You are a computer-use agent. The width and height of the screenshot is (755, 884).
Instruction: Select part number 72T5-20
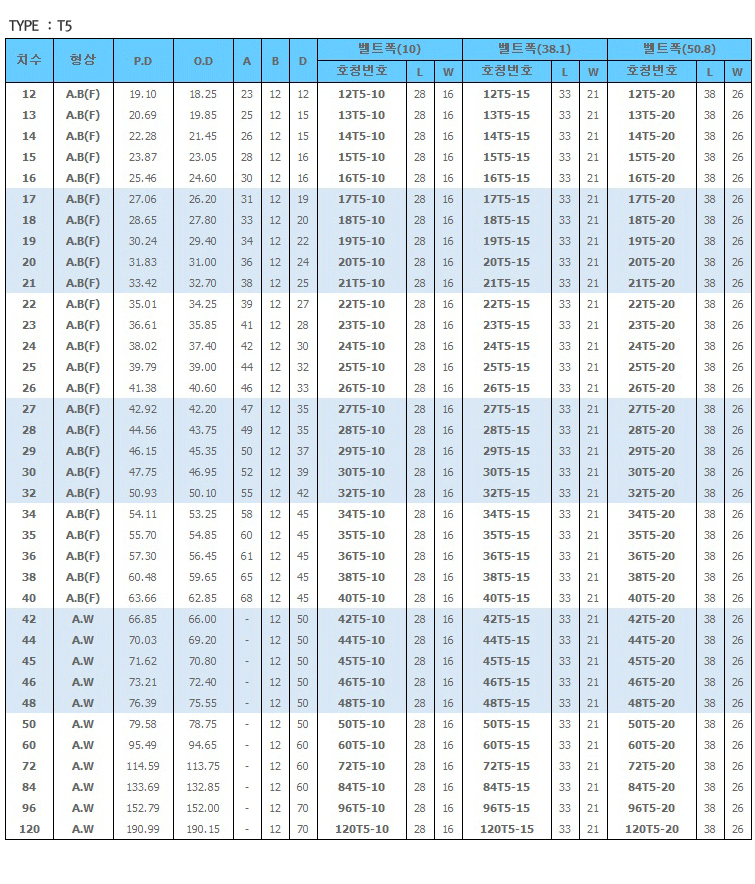point(651,766)
